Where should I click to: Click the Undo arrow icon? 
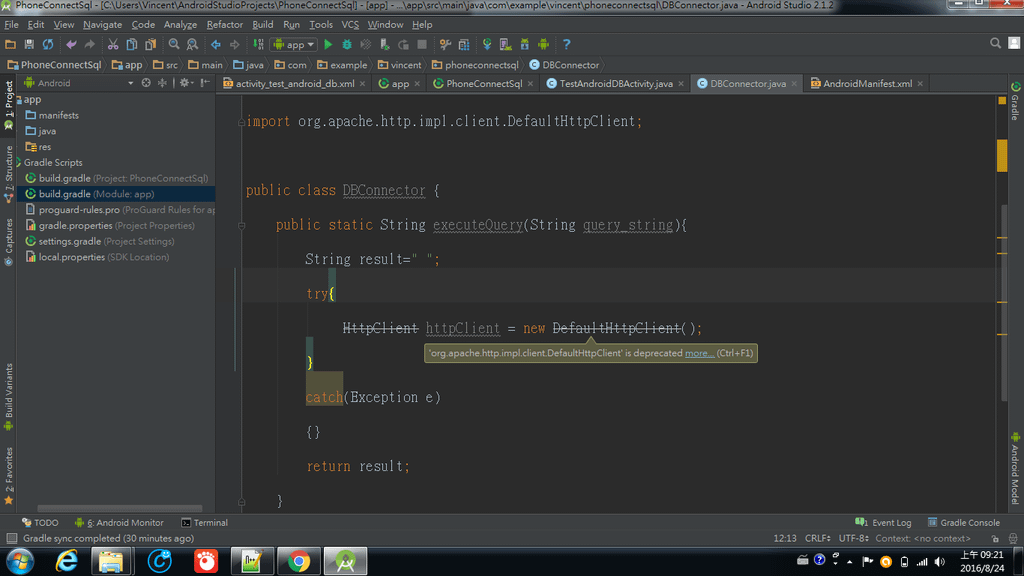coord(71,44)
